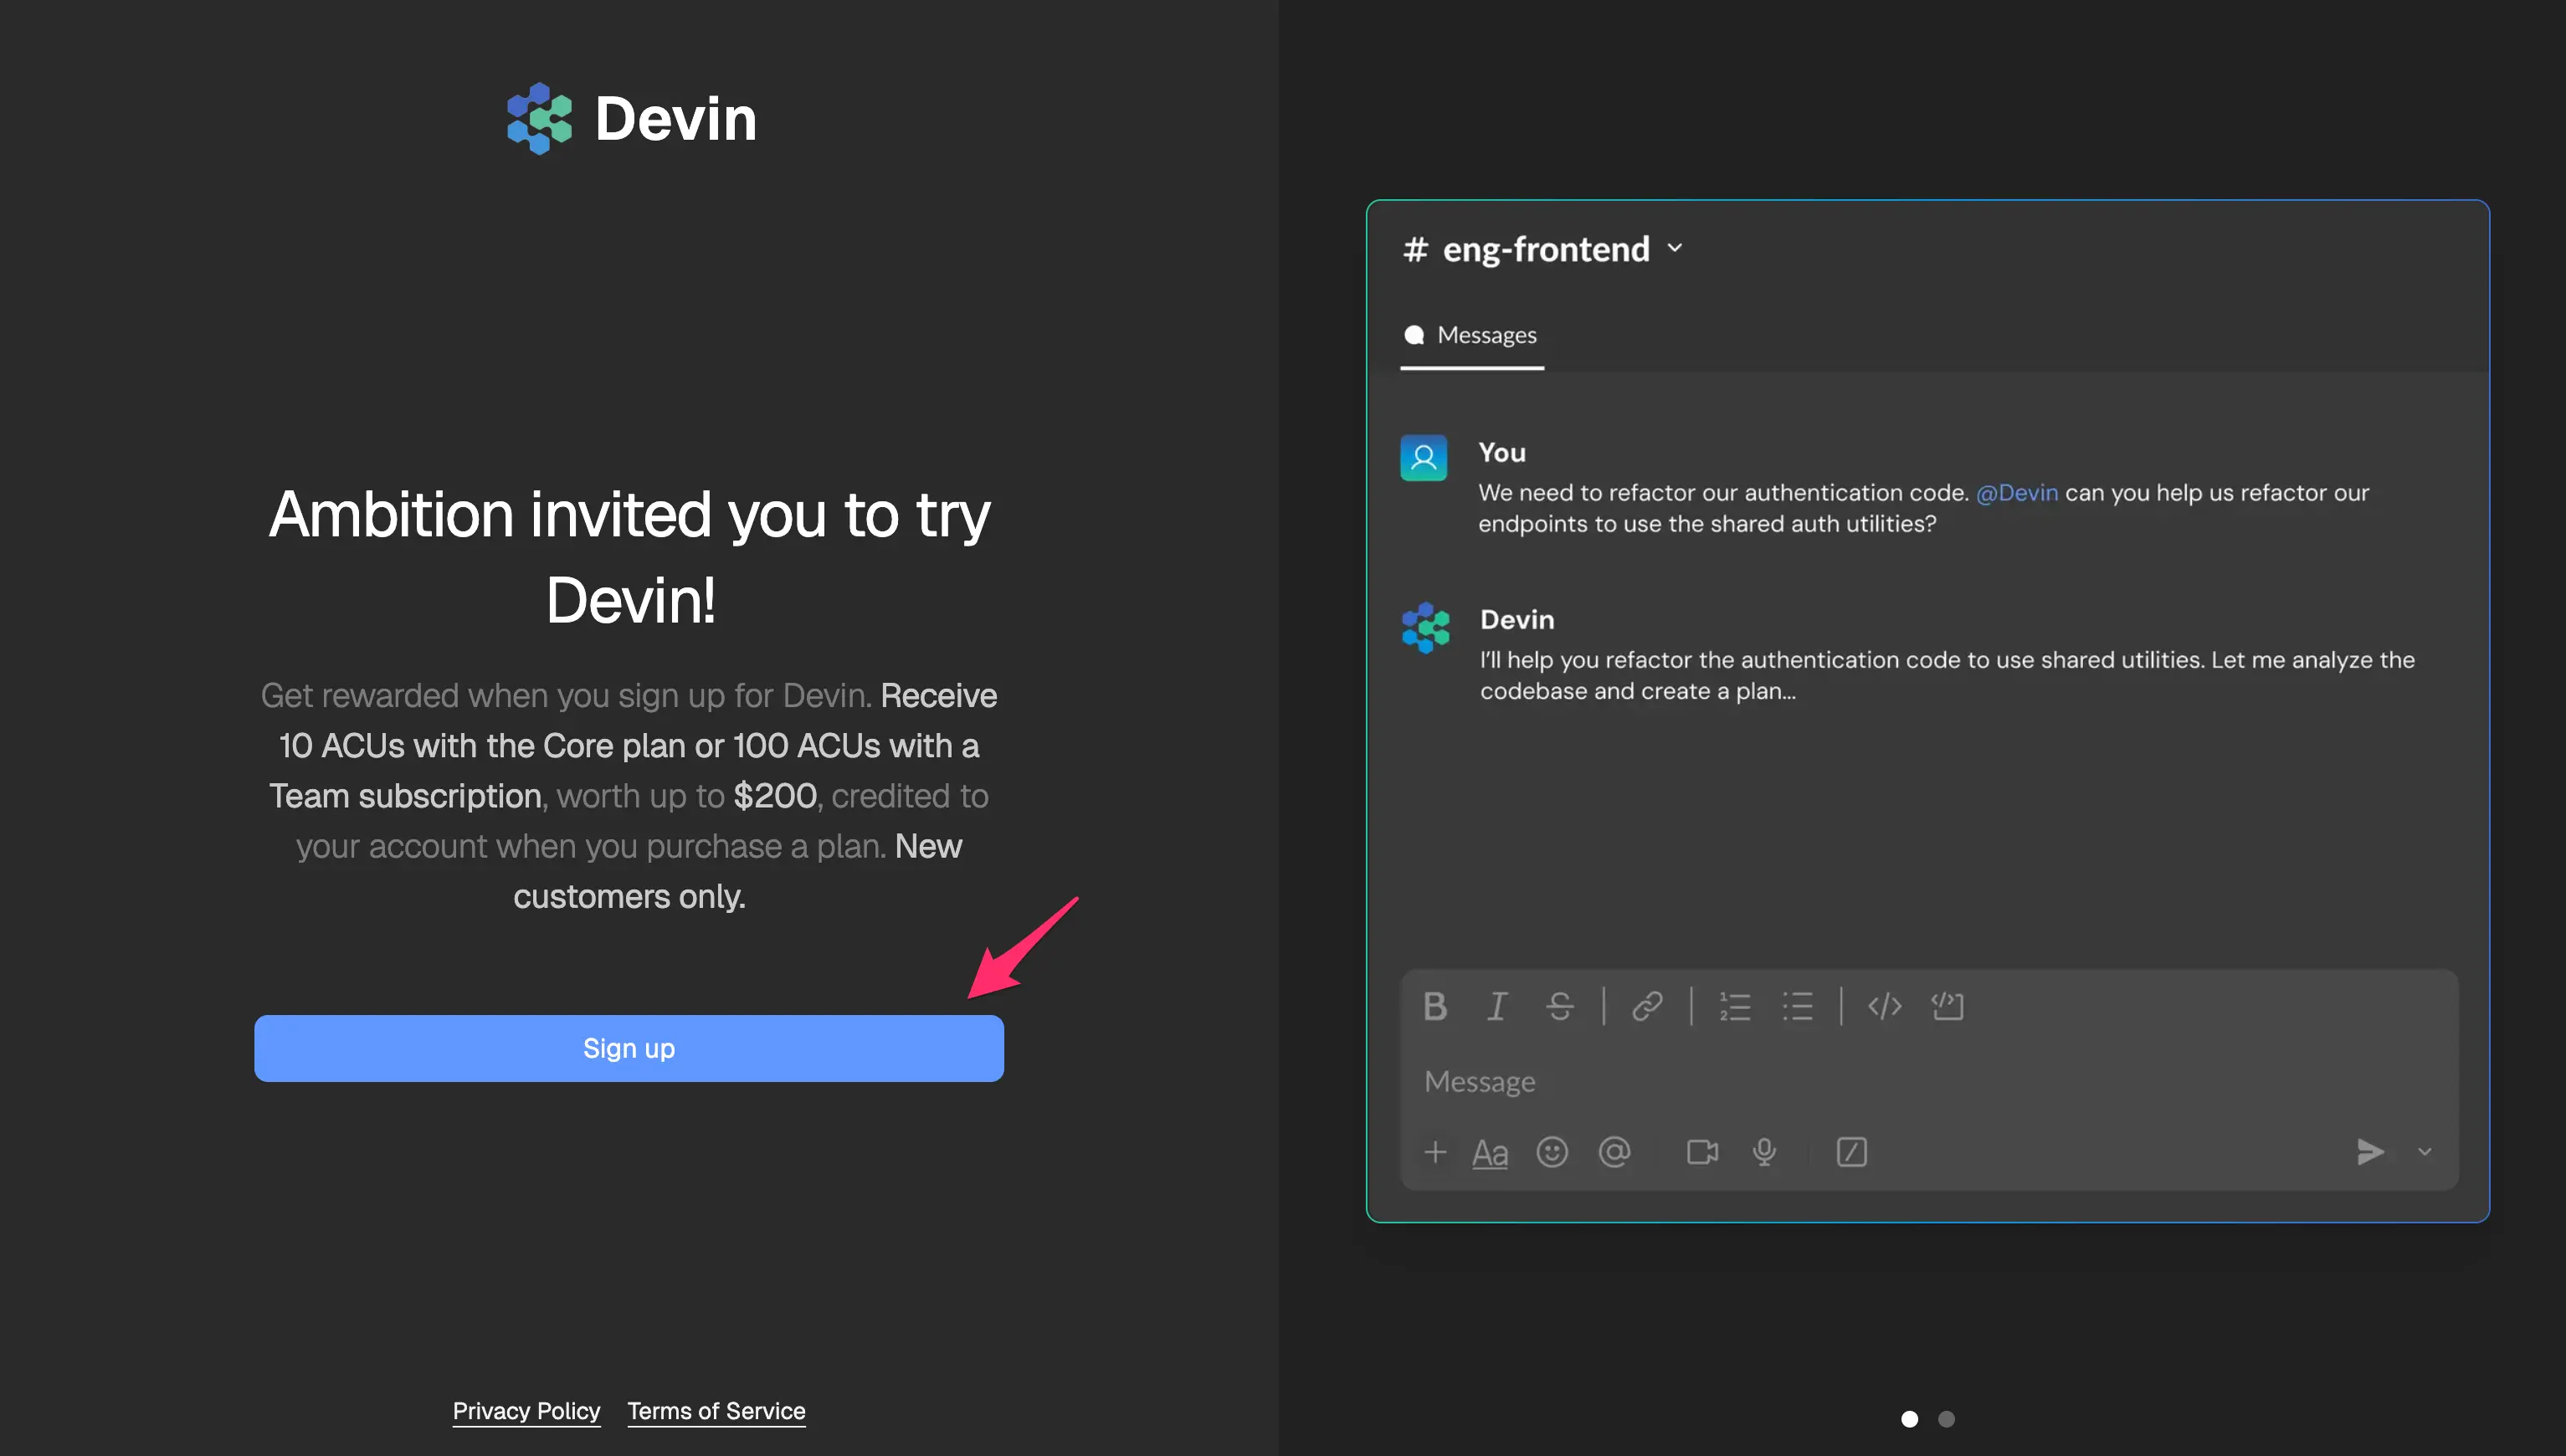The width and height of the screenshot is (2566, 1456).
Task: Expand the eng-frontend channel dropdown chevron
Action: coord(1675,248)
